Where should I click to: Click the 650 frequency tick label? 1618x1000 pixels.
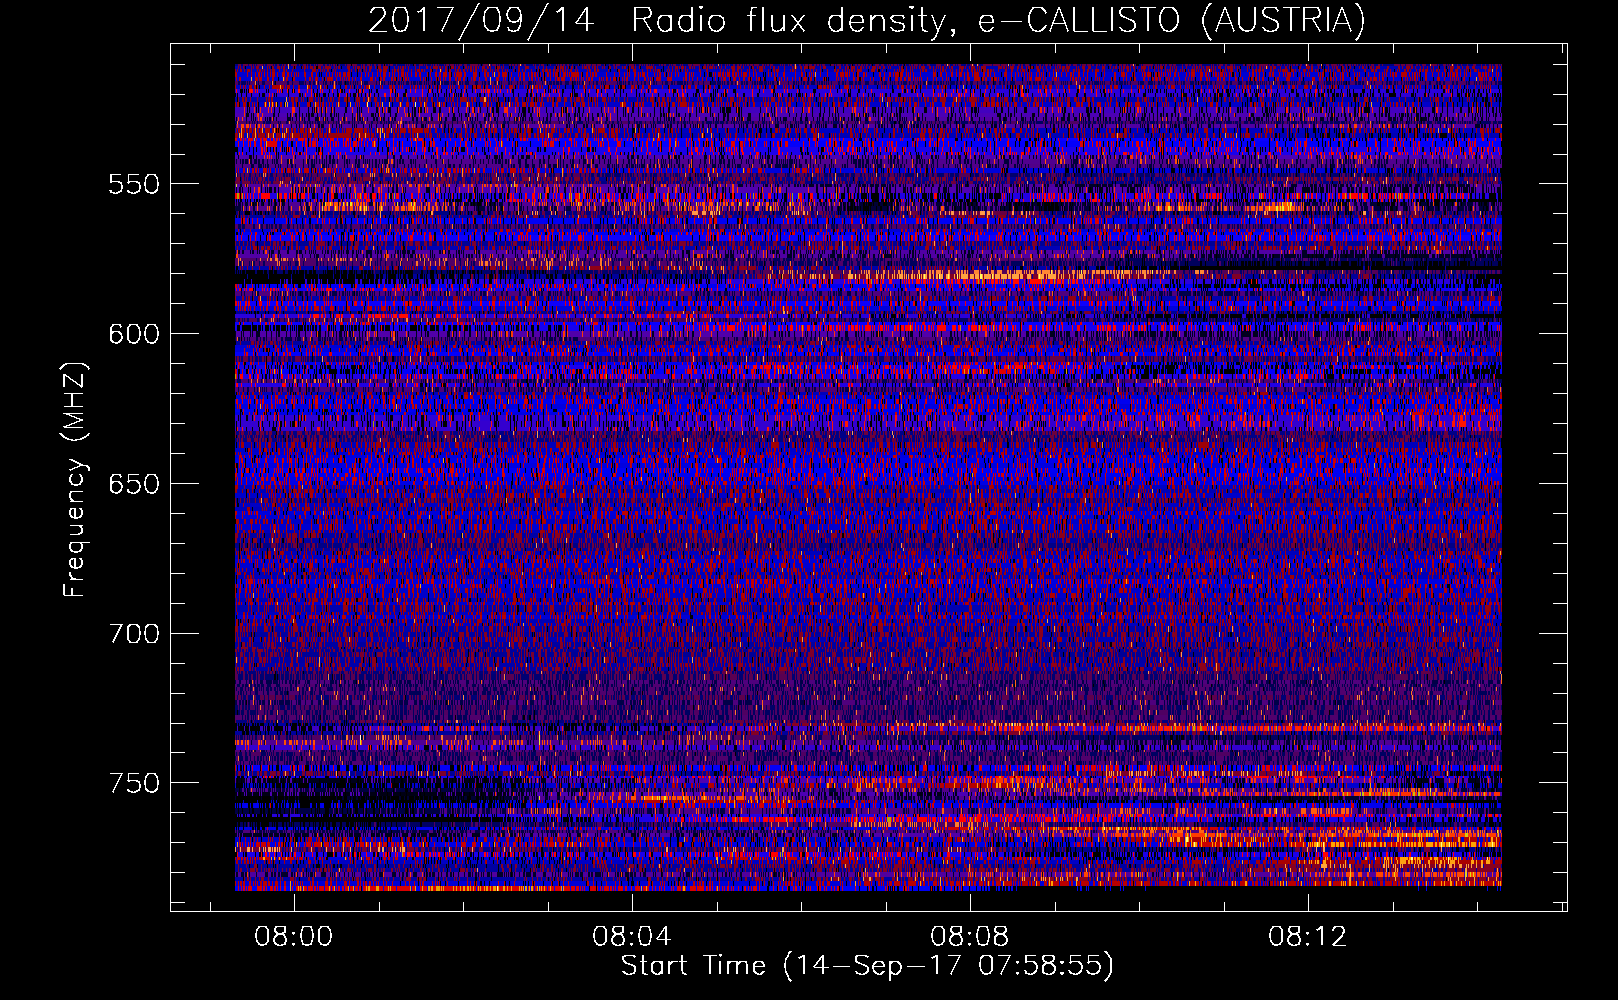pyautogui.click(x=134, y=484)
